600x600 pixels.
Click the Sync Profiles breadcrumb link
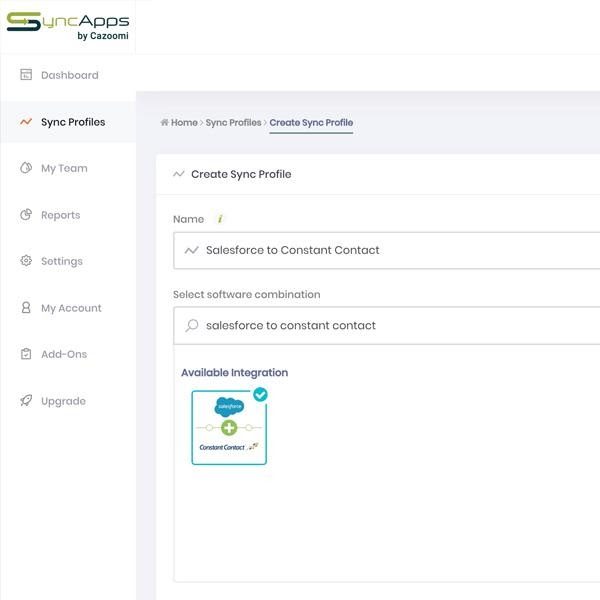click(x=233, y=122)
